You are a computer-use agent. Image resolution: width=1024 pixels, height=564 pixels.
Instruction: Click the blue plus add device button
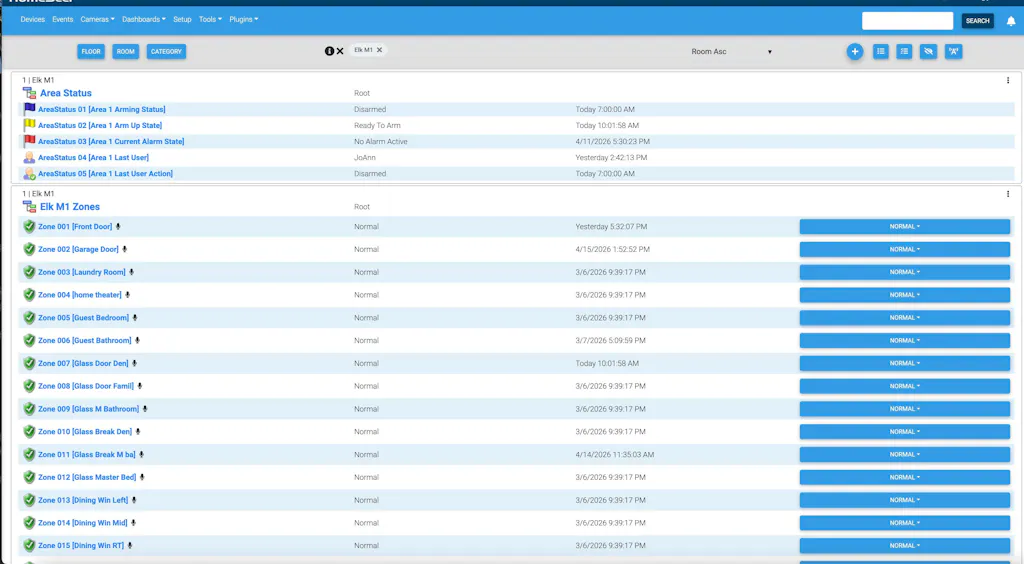tap(854, 51)
